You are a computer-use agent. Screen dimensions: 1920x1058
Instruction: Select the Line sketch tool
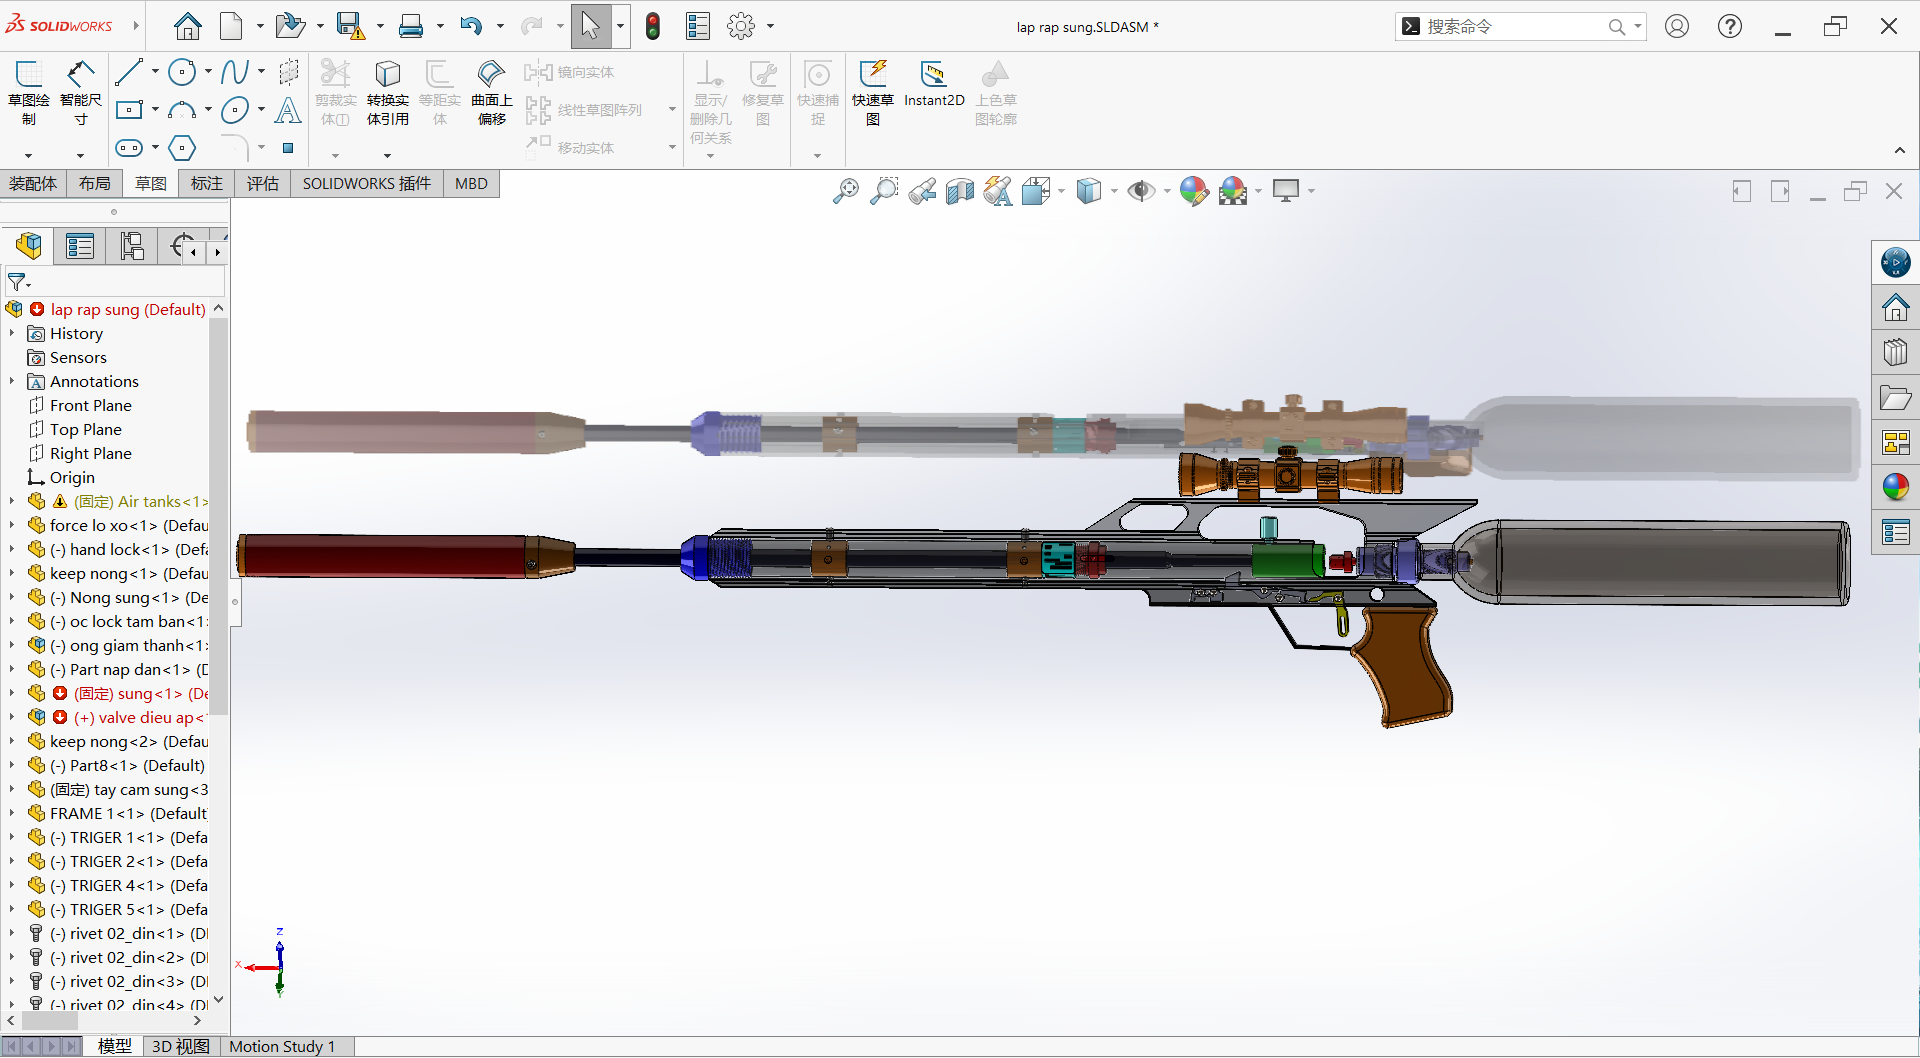(129, 72)
